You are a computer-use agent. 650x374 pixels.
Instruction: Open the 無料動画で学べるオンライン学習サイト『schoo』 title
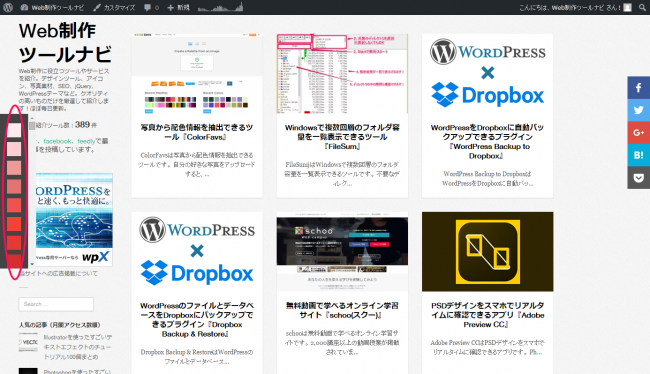tap(342, 310)
